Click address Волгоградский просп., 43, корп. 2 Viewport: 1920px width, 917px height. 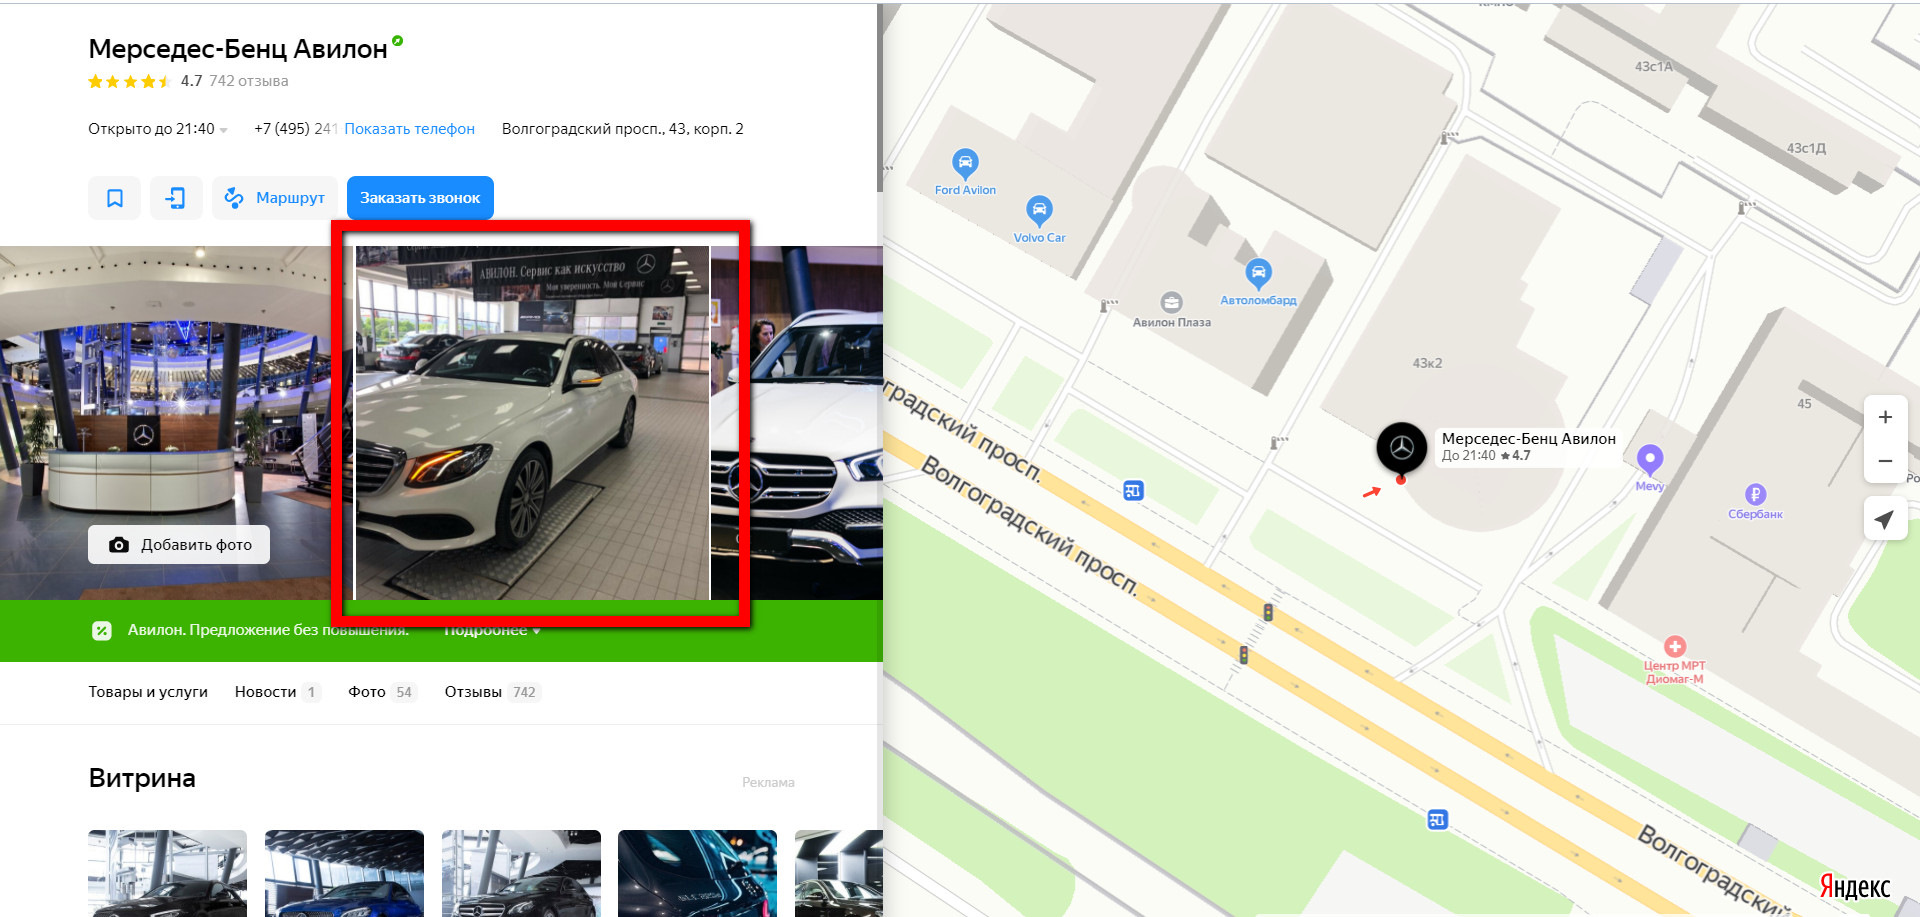pyautogui.click(x=622, y=129)
